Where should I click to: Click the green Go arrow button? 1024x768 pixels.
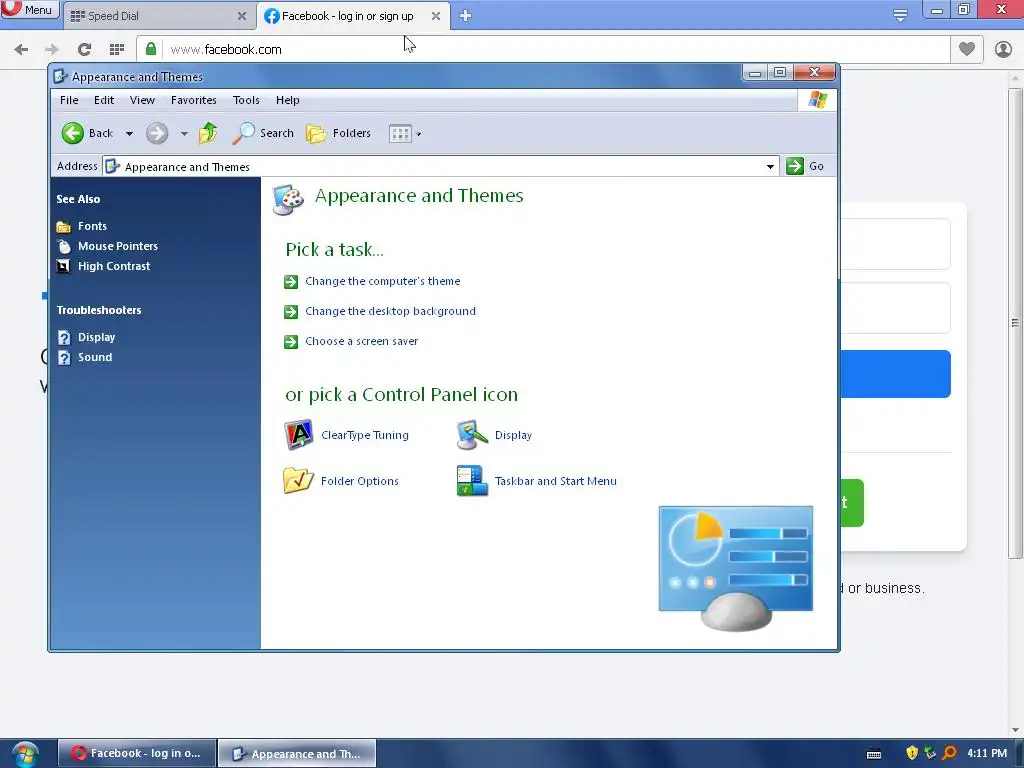click(x=795, y=166)
